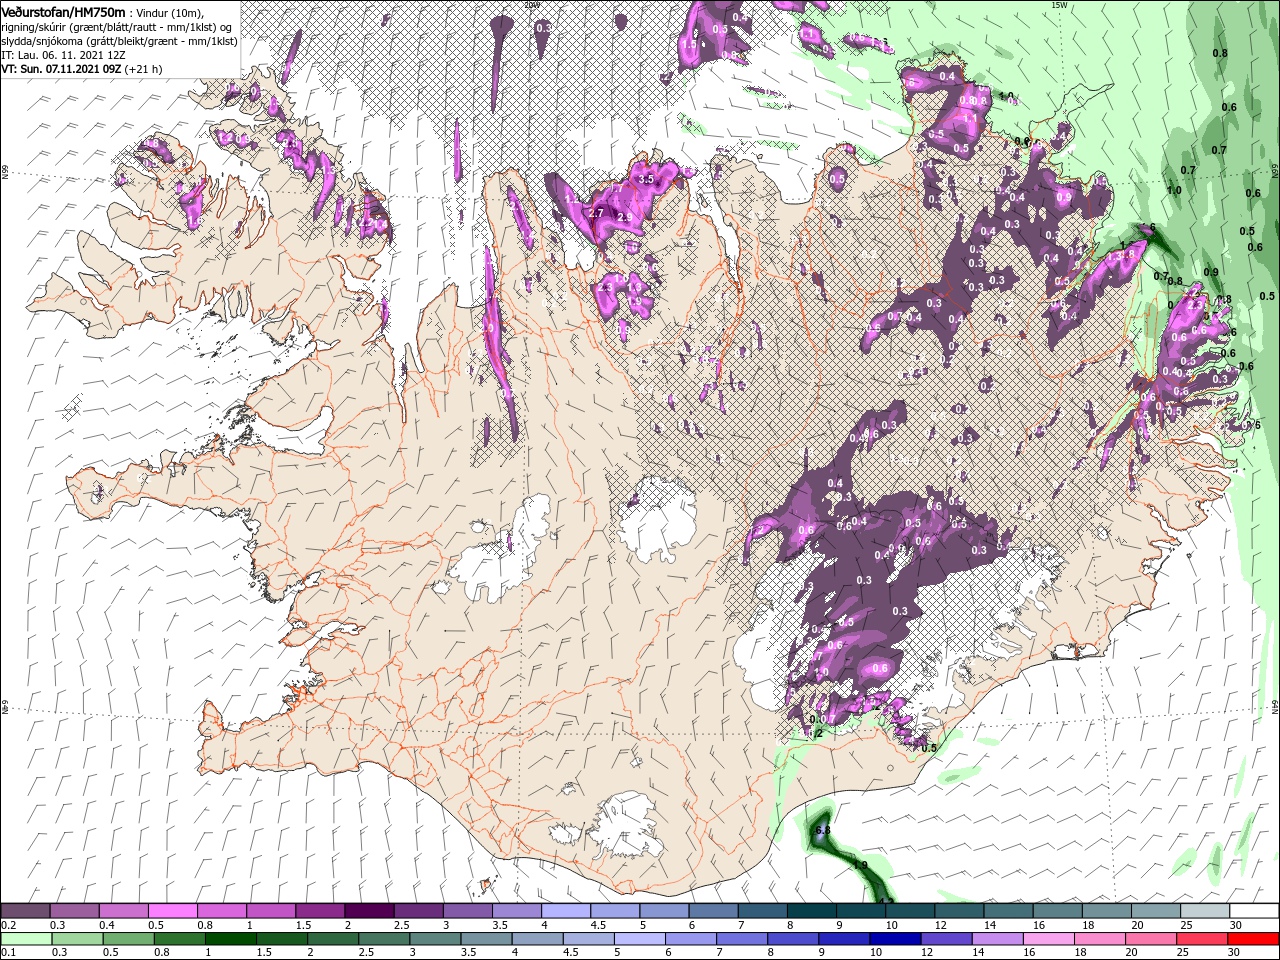Click the light pink rain swatch between 16 and 18
Image resolution: width=1280 pixels, height=960 pixels.
1050,939
